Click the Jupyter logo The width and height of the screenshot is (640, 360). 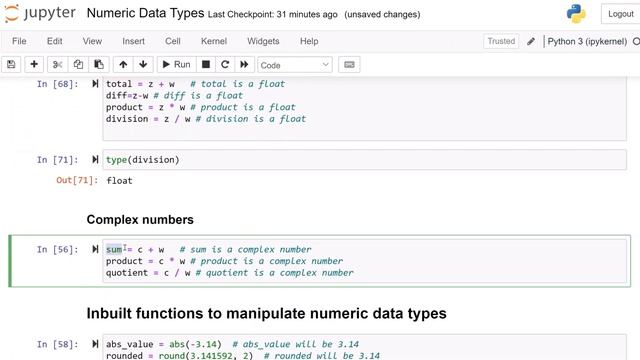click(x=40, y=13)
